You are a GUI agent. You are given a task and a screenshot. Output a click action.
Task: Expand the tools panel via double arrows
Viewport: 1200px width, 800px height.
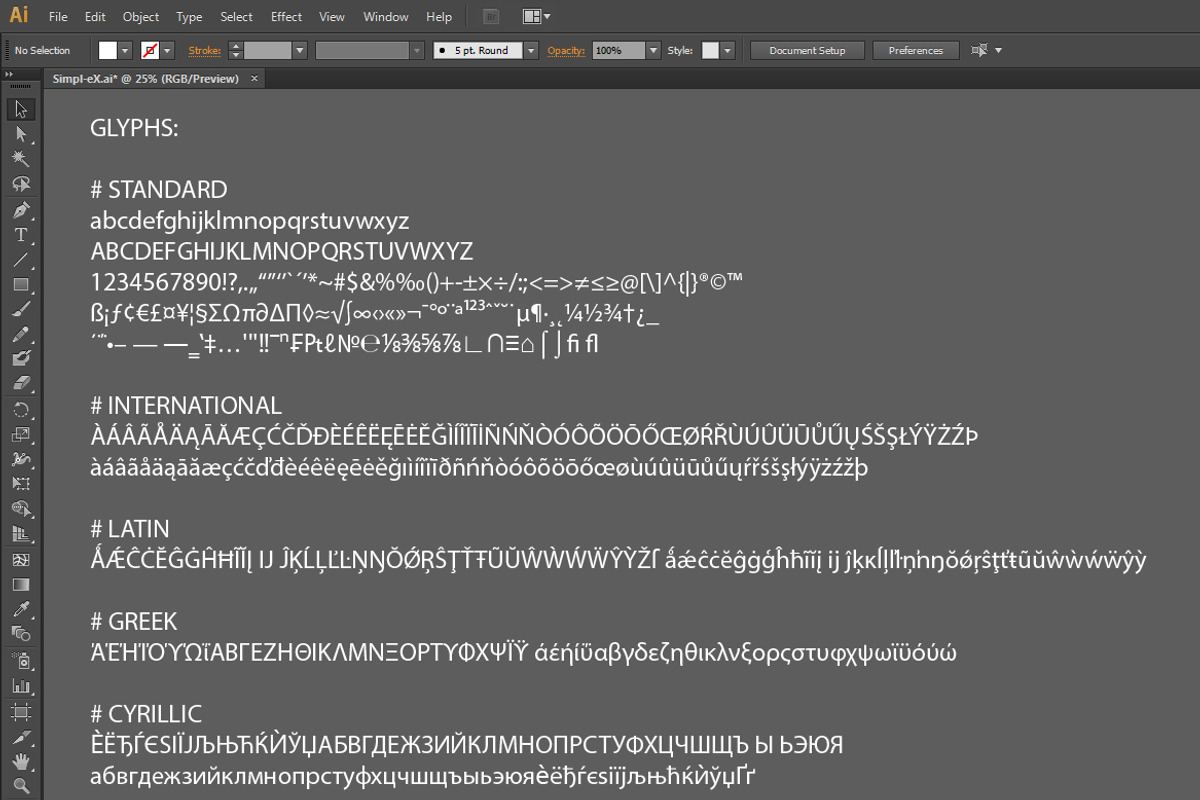[x=10, y=74]
